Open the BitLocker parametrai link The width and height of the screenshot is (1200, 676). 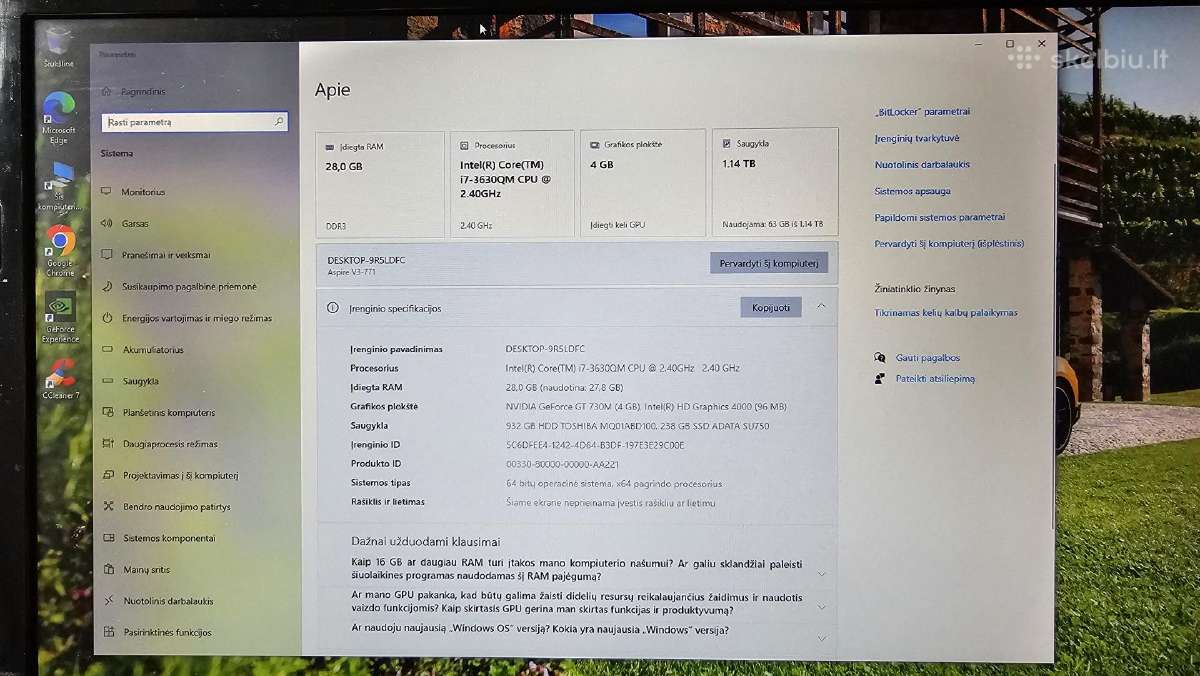922,112
